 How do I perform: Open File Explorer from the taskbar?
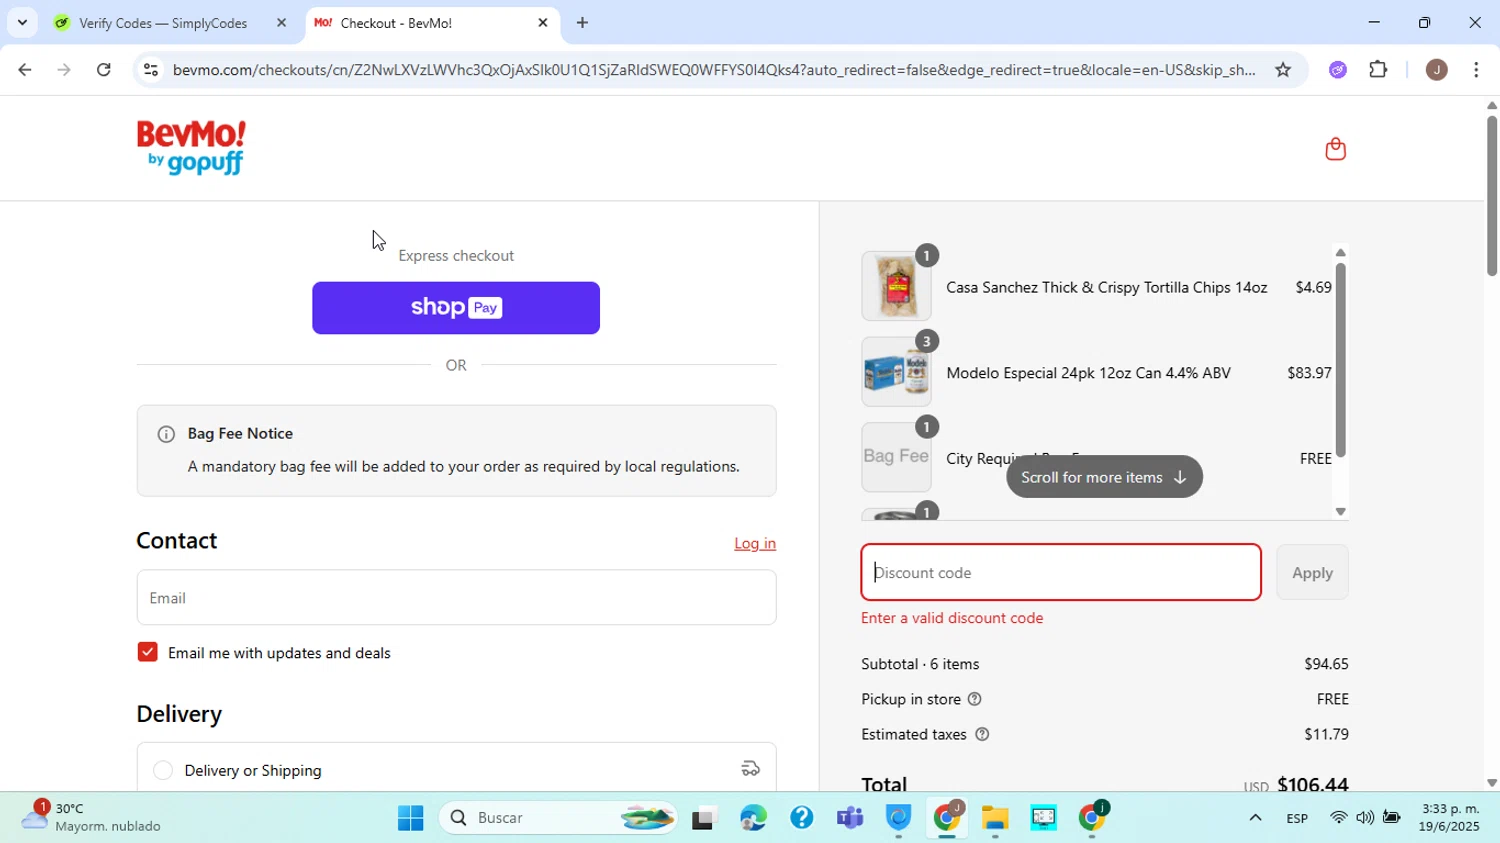click(x=995, y=818)
